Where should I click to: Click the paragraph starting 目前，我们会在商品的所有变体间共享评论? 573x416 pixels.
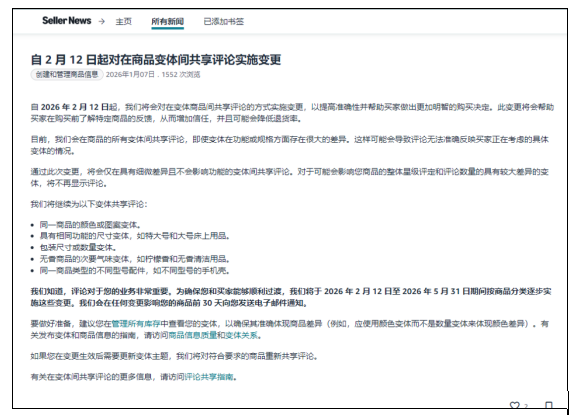[289, 145]
